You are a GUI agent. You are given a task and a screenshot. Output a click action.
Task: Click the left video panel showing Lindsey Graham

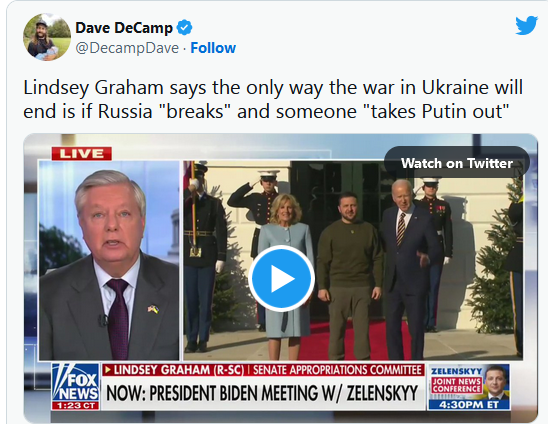[109, 260]
